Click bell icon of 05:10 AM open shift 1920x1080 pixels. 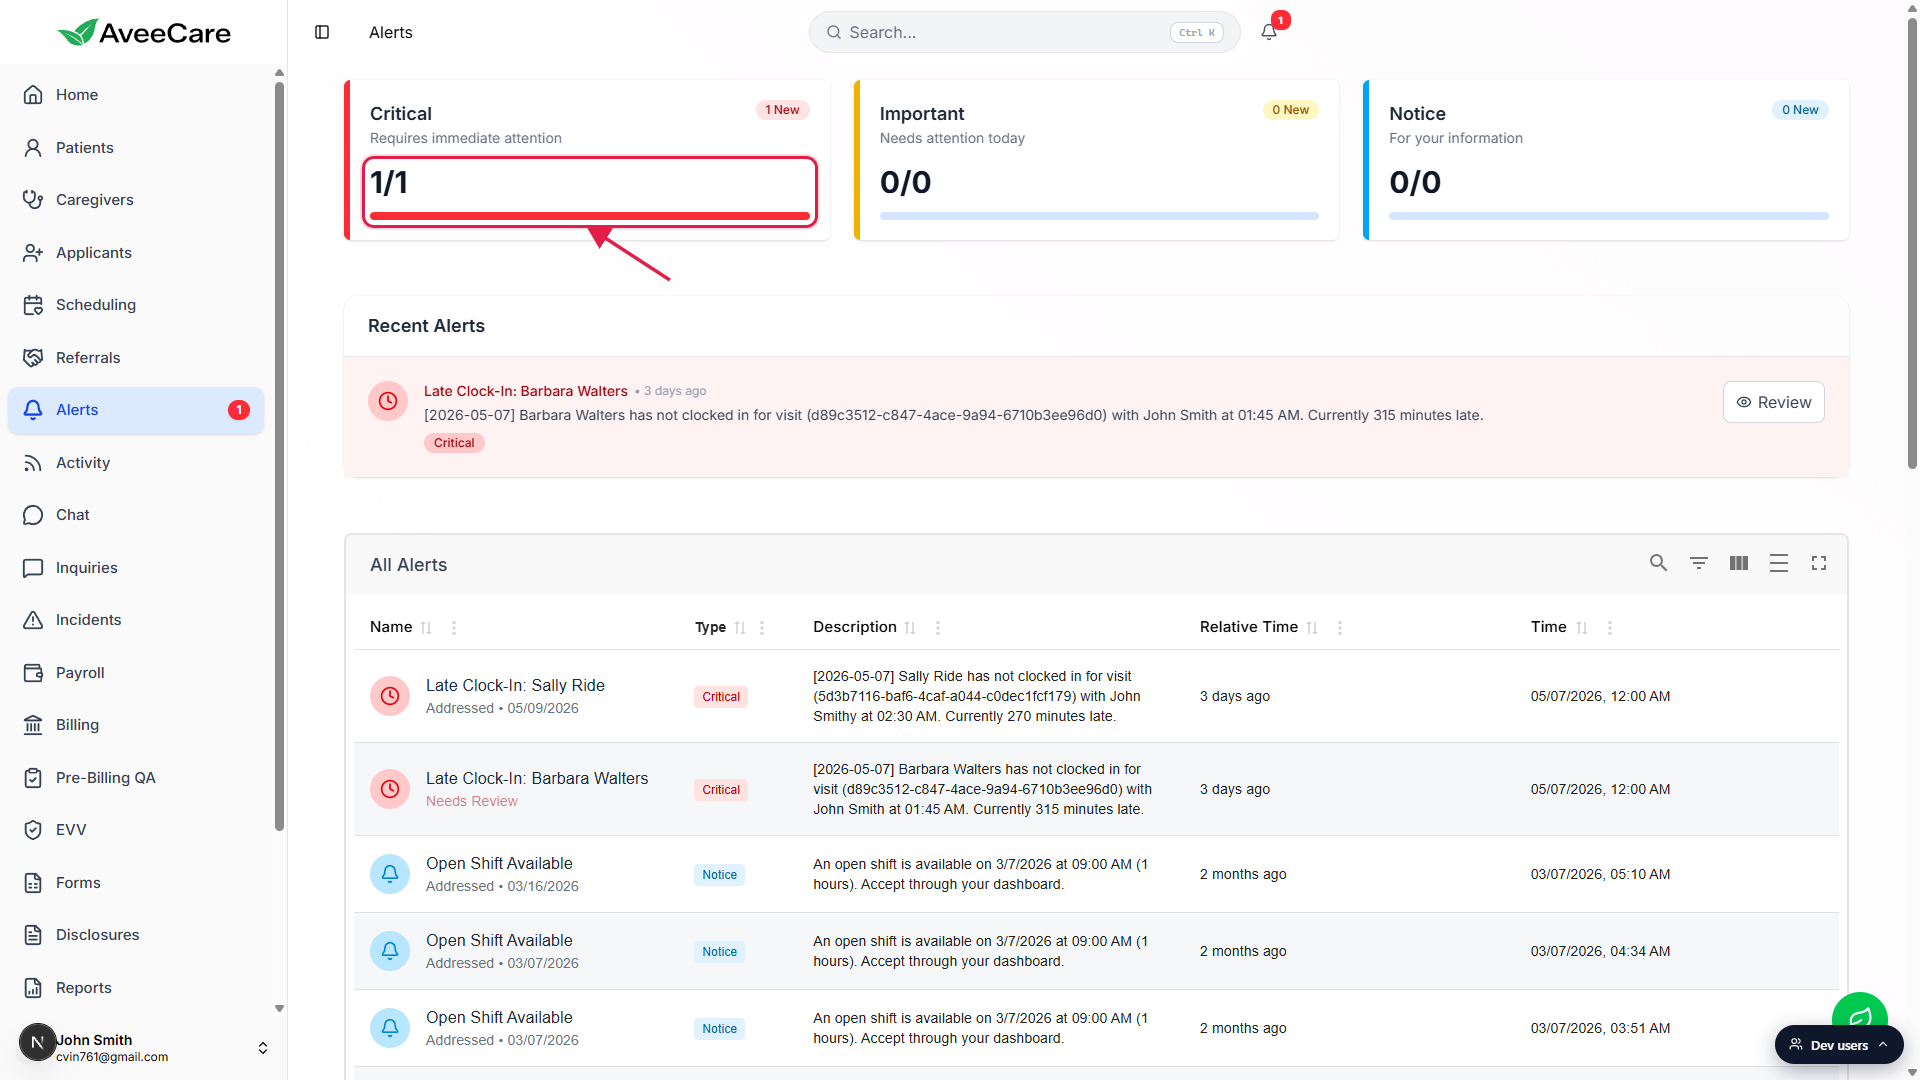(x=390, y=874)
